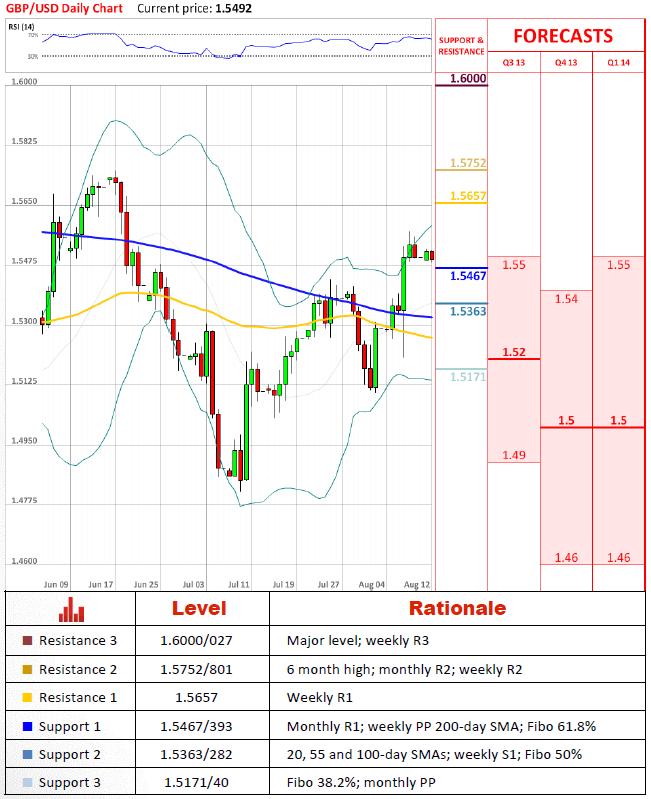The image size is (651, 799).
Task: Click the Q4 13 forecast high 1.54
Action: [x=566, y=299]
